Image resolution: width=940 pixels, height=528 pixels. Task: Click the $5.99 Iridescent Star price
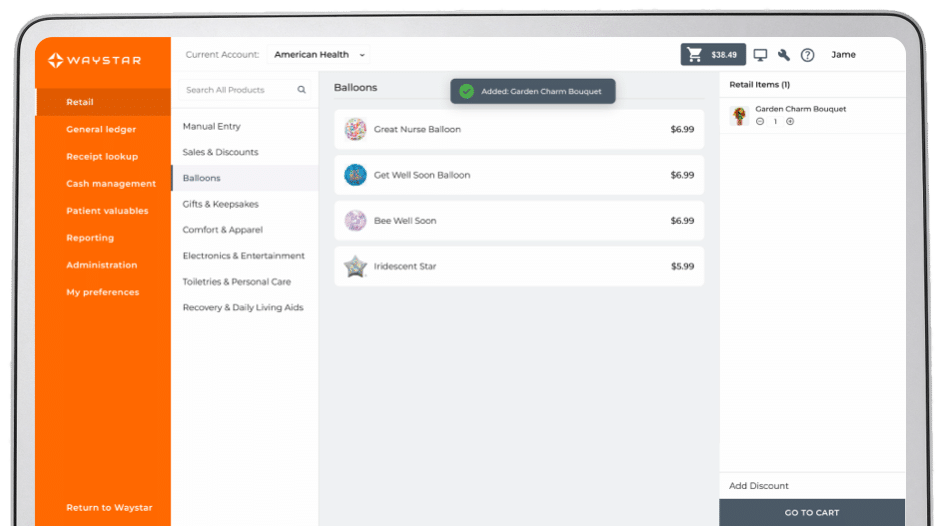click(682, 266)
